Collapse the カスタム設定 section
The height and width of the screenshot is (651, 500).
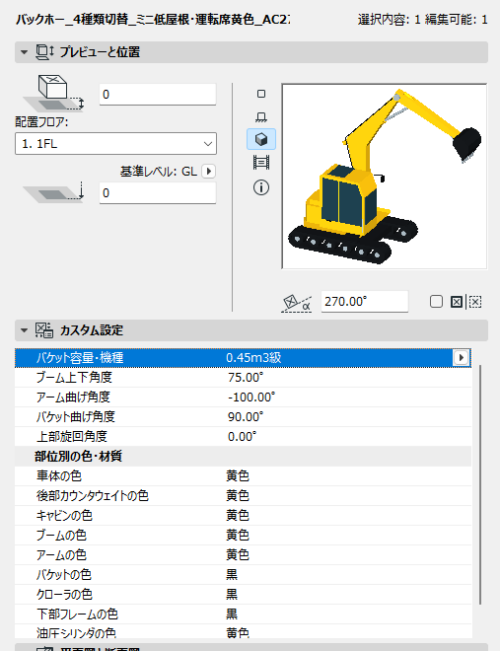tap(24, 330)
